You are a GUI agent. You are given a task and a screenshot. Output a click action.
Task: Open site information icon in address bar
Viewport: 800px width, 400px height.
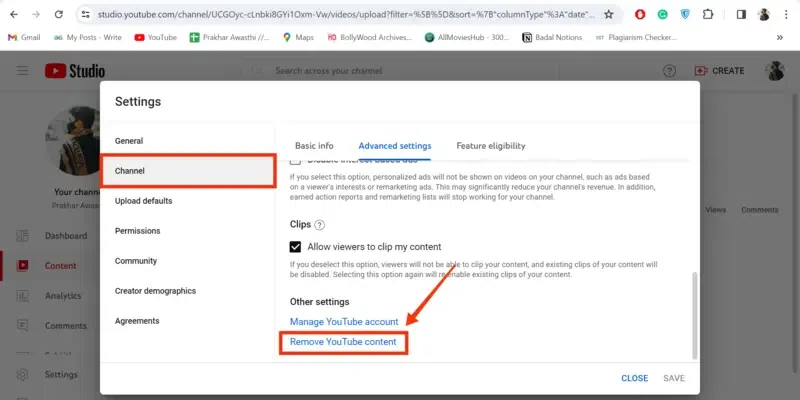[86, 15]
